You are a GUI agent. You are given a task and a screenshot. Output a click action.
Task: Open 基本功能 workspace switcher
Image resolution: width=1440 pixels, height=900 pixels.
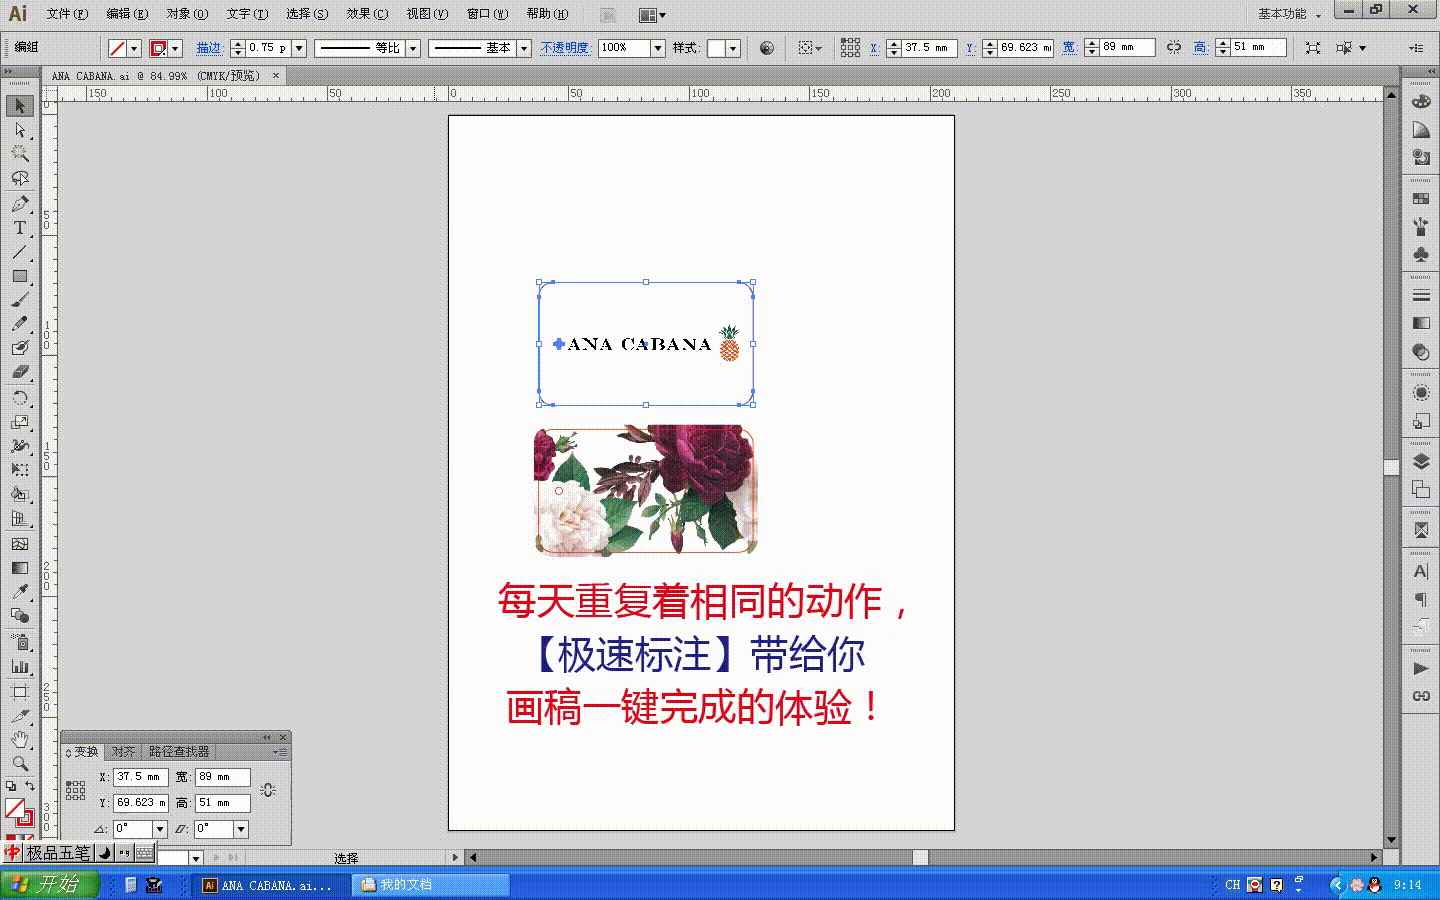click(1289, 14)
